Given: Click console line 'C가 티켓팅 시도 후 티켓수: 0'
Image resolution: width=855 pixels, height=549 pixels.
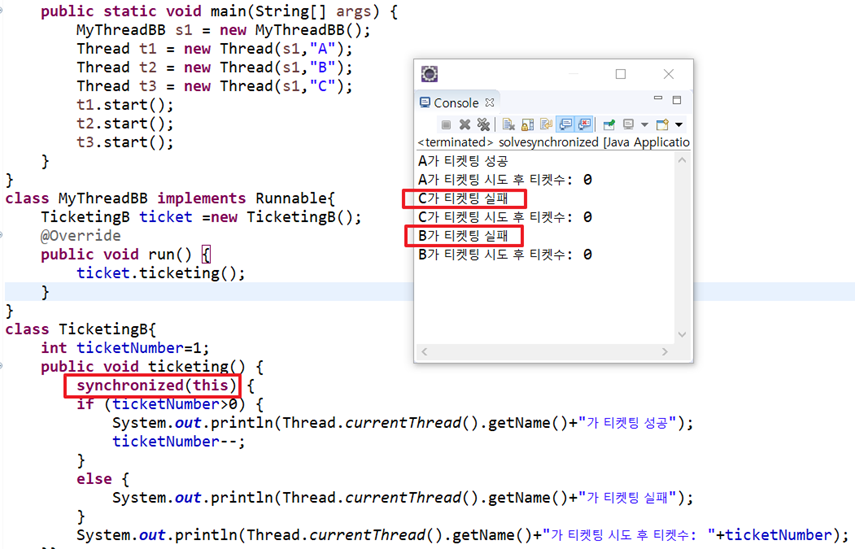Looking at the screenshot, I should (x=505, y=217).
